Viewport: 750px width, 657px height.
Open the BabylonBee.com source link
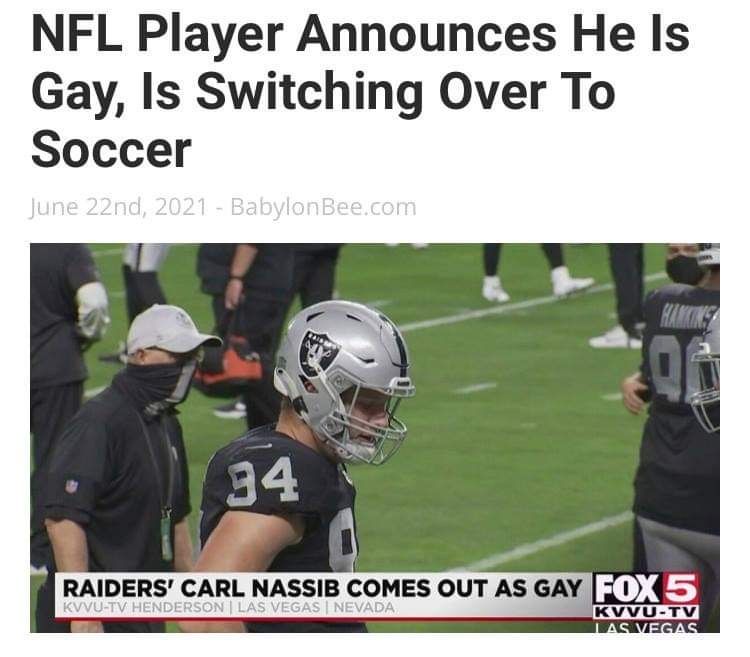pyautogui.click(x=323, y=207)
